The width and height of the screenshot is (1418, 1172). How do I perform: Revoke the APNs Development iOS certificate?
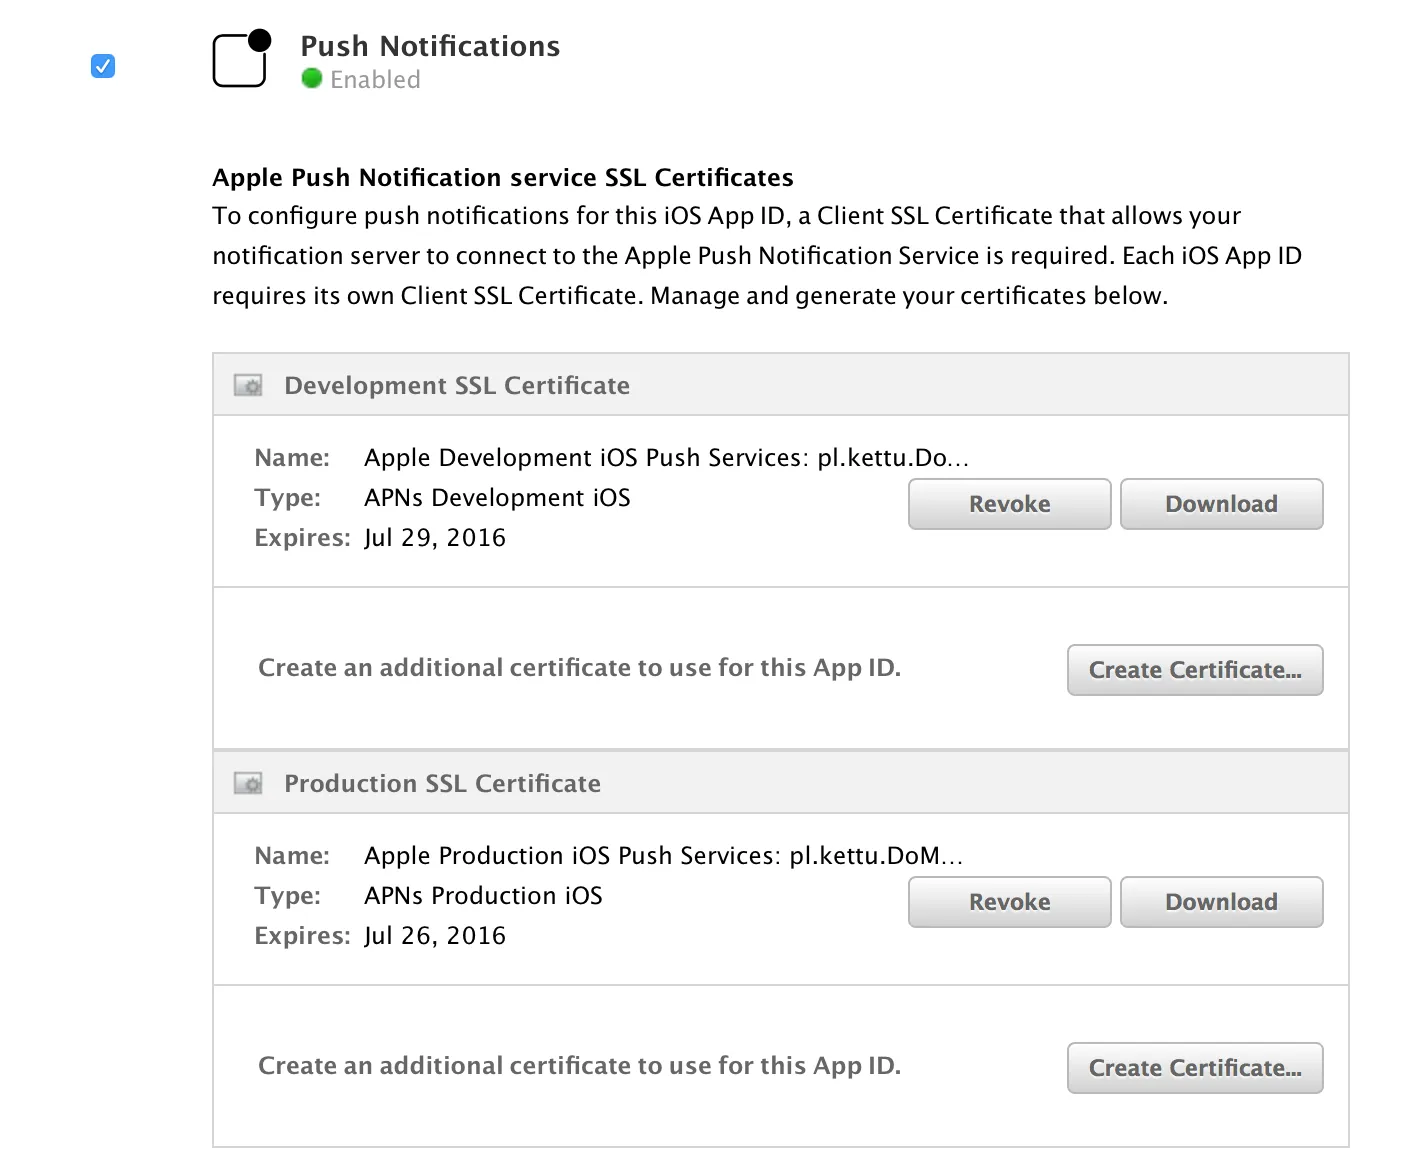[1009, 504]
